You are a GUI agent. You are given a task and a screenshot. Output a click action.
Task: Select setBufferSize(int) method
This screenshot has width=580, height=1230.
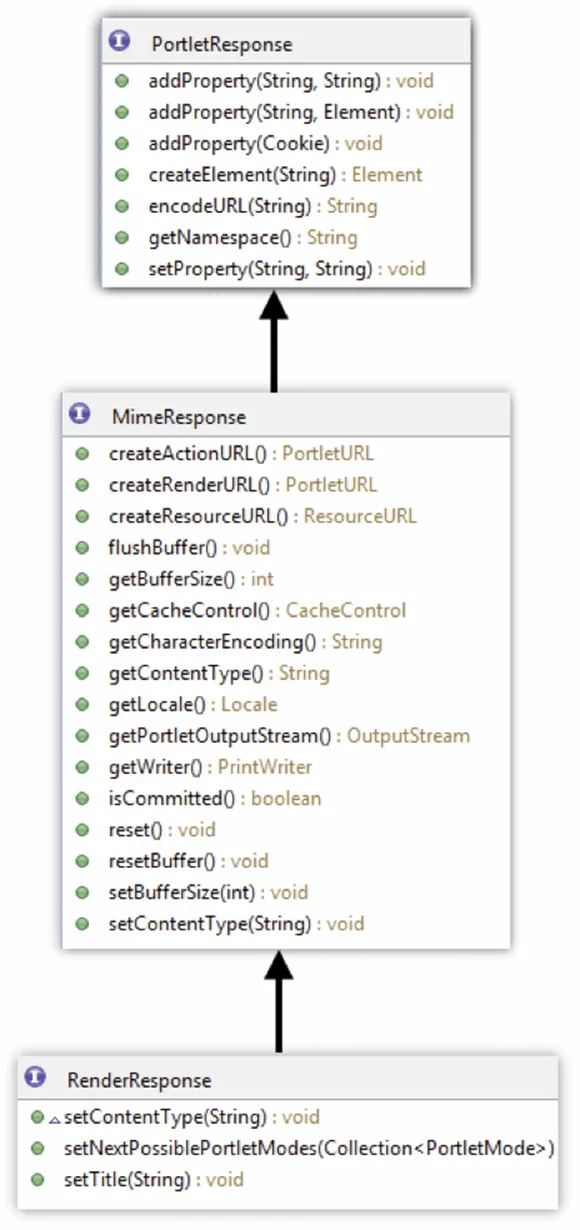click(208, 892)
